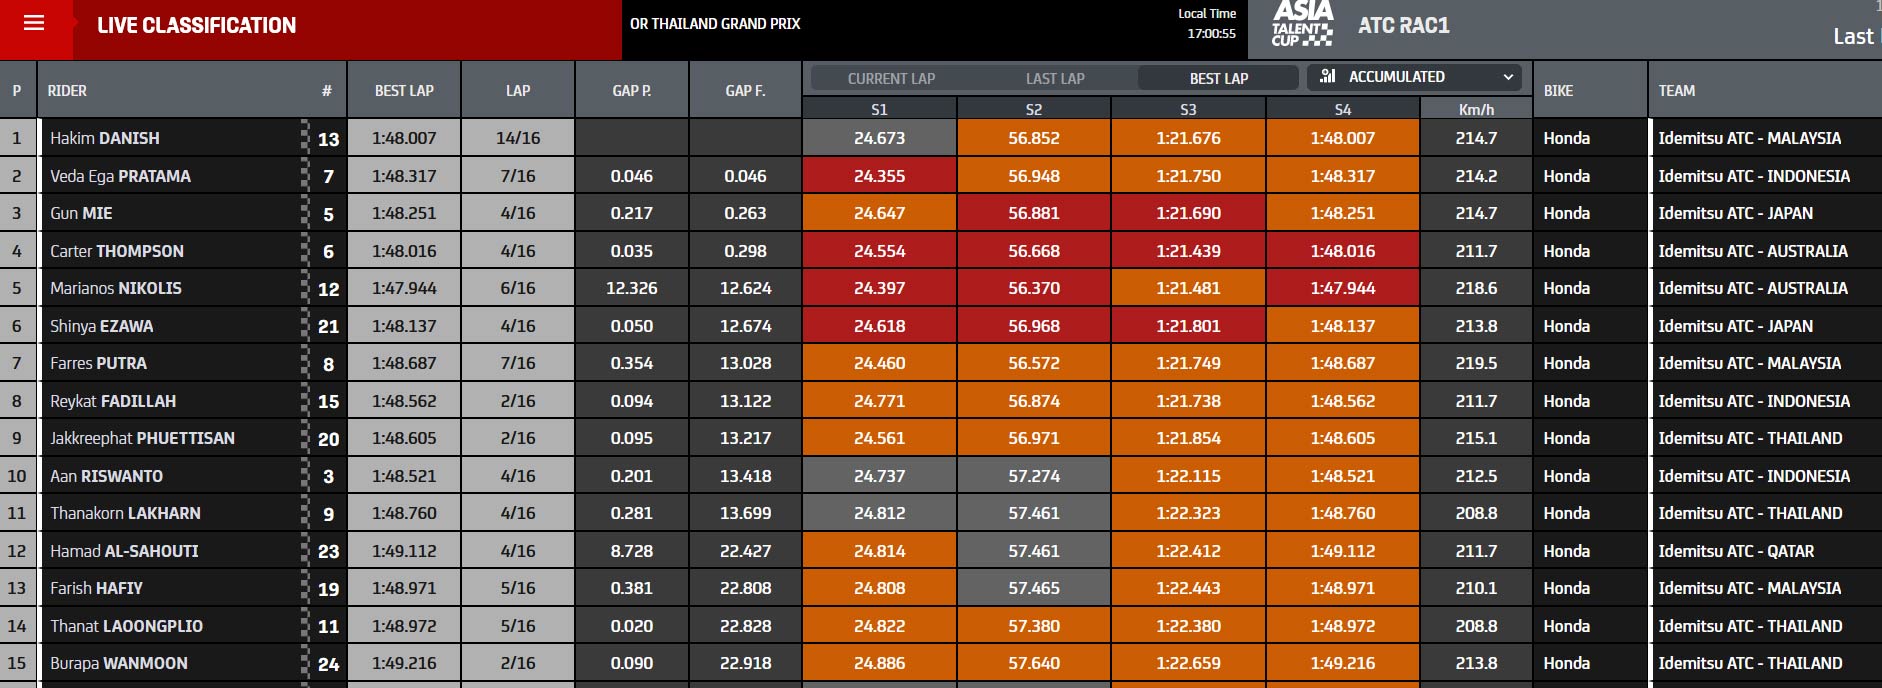The width and height of the screenshot is (1882, 688).
Task: Click checkered flag marker beside Marianos Nikolis
Action: pos(305,288)
